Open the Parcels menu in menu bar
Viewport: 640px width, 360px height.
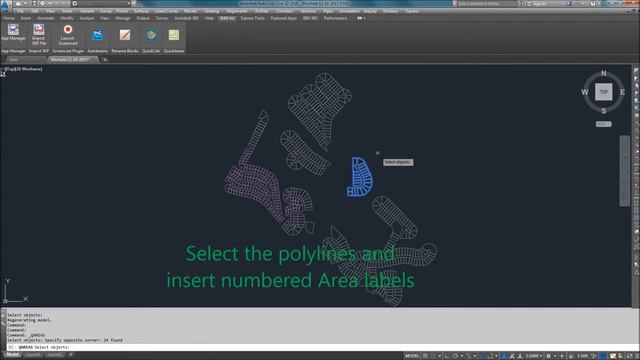190,11
